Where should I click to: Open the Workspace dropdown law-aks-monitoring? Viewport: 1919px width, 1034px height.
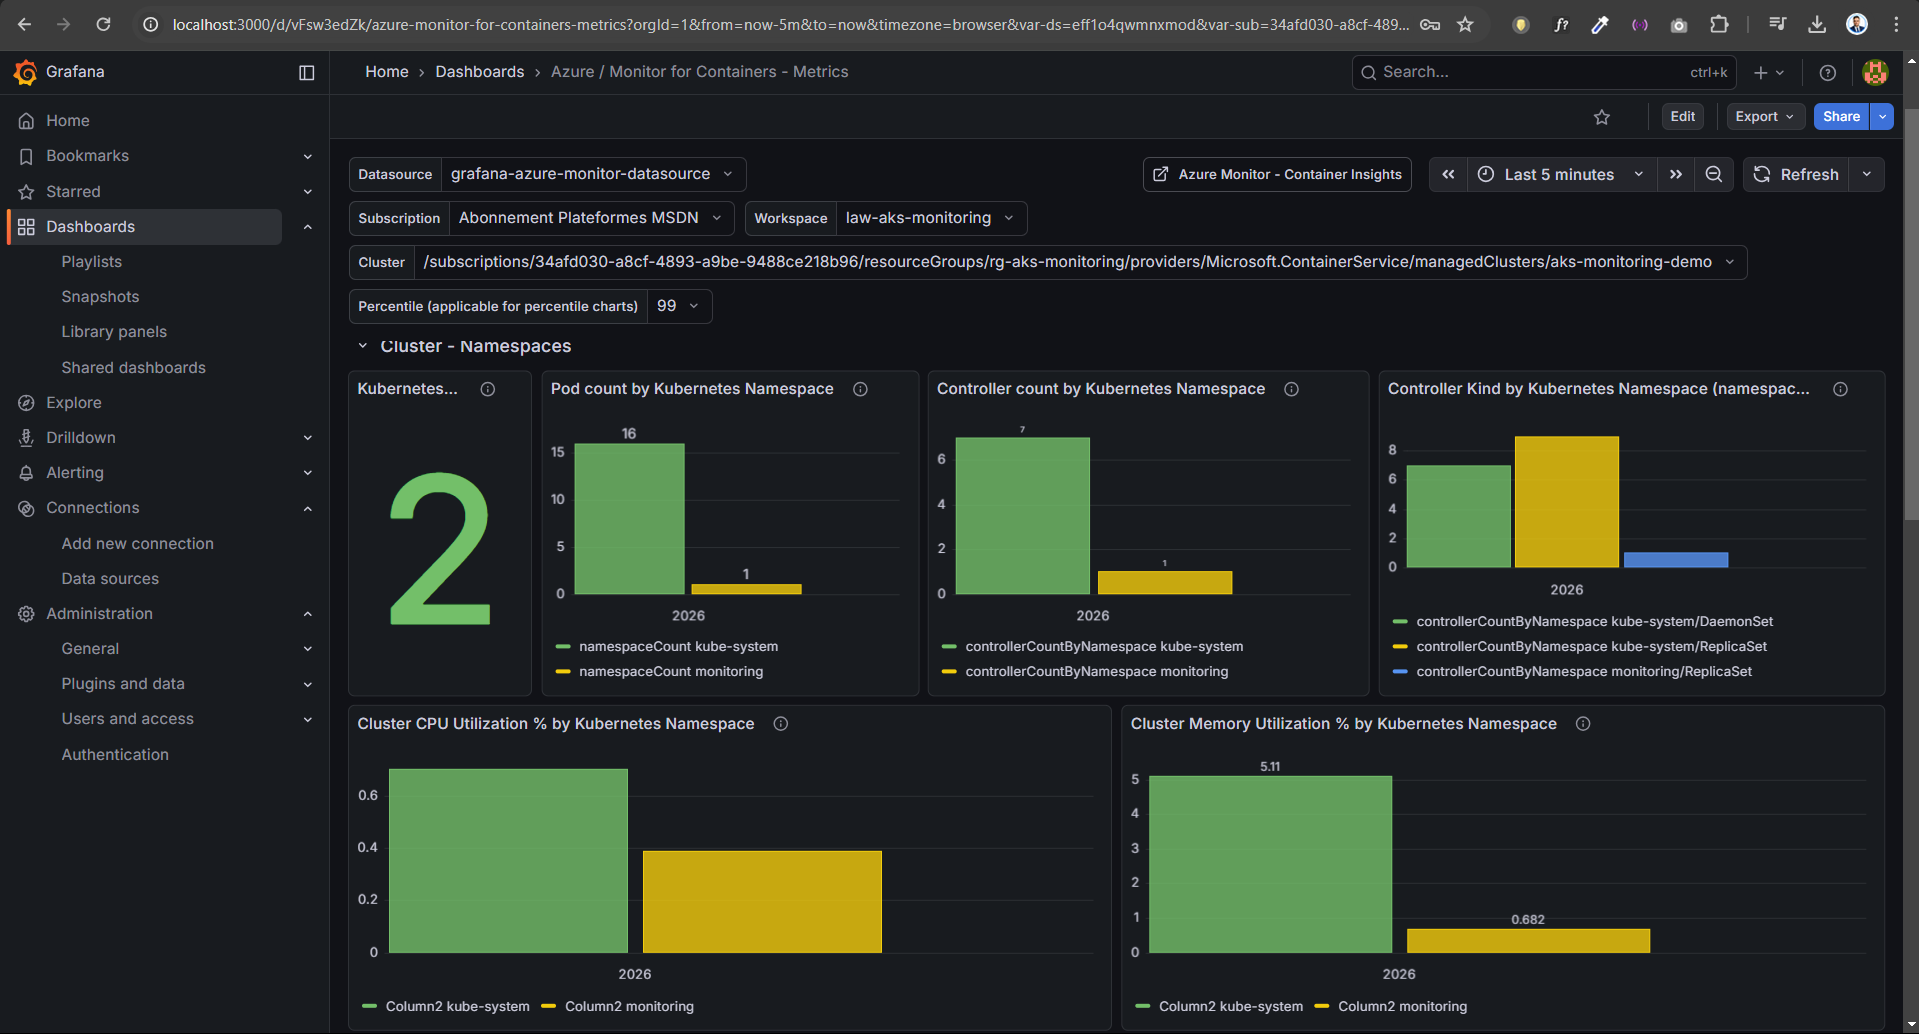[929, 218]
